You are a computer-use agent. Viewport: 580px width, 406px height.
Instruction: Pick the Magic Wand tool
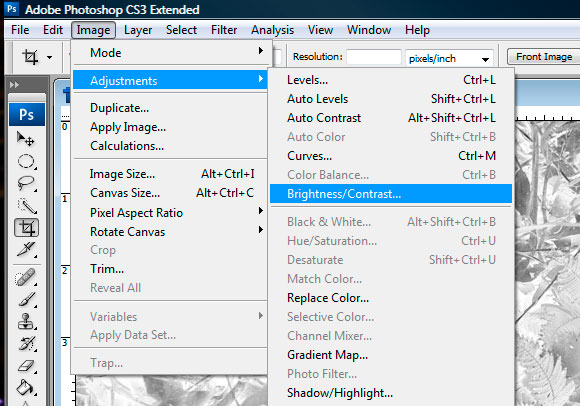[27, 206]
